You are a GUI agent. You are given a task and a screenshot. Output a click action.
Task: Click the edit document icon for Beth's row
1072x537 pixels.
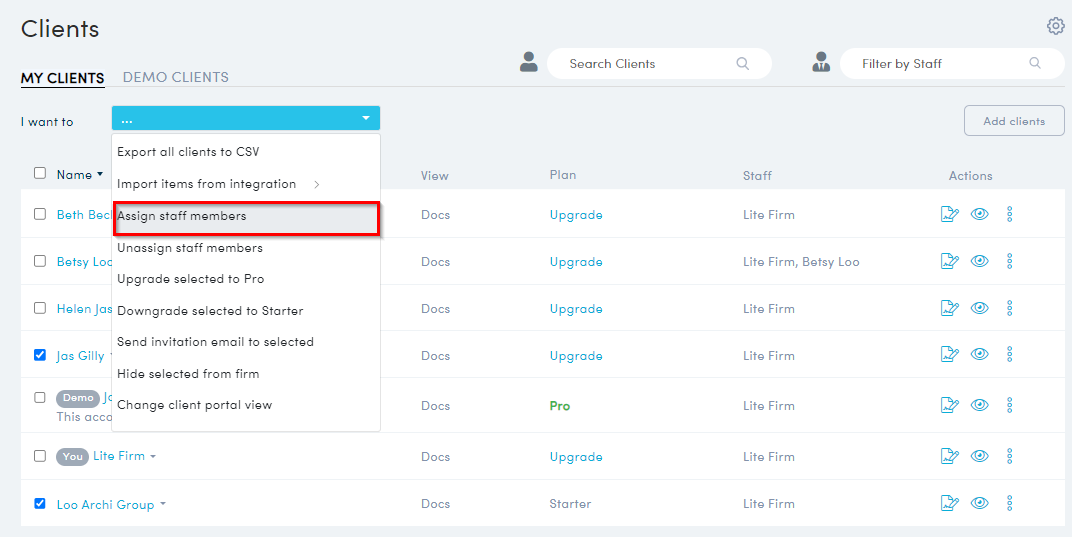tap(950, 214)
